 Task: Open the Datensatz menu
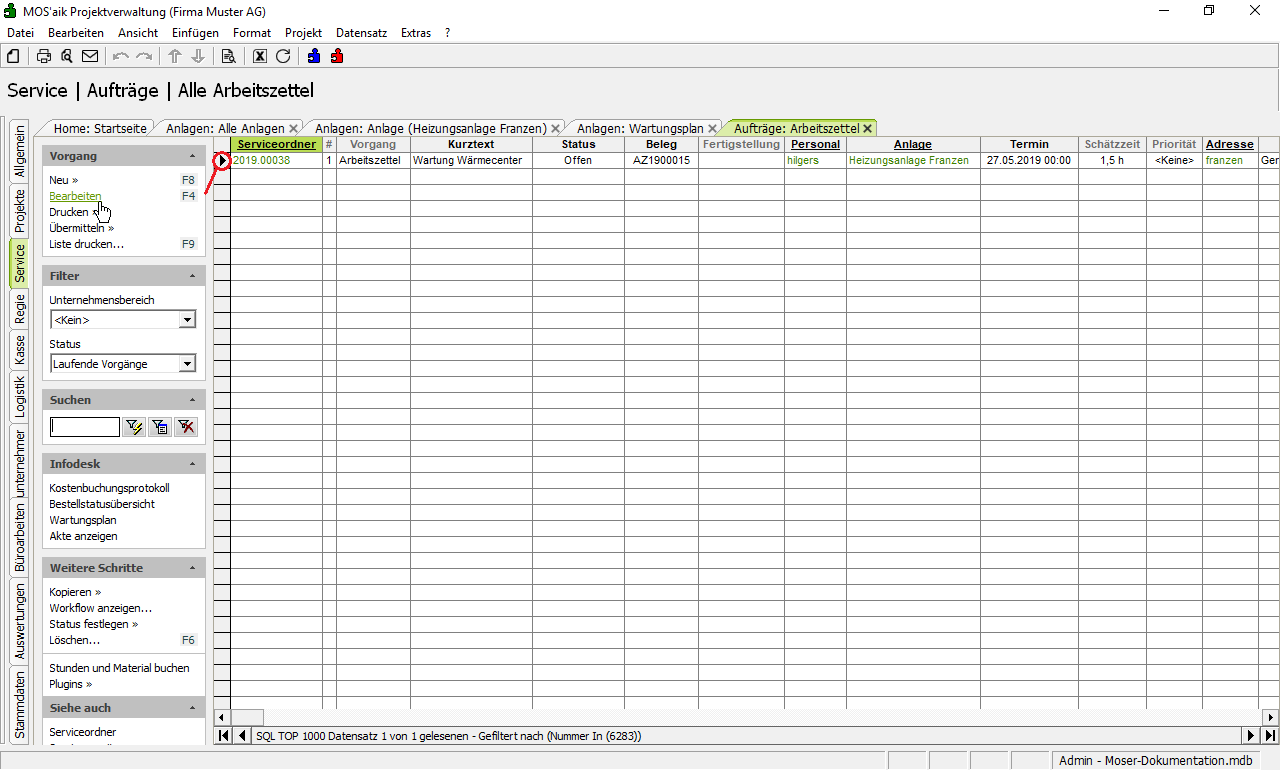coord(361,33)
